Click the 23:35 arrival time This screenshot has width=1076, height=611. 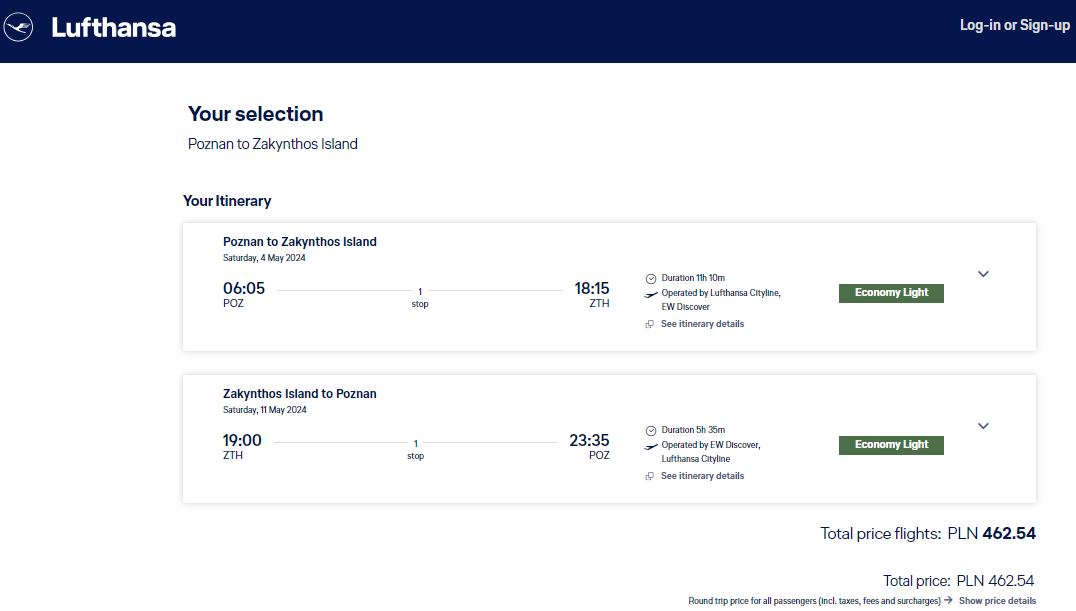[589, 440]
